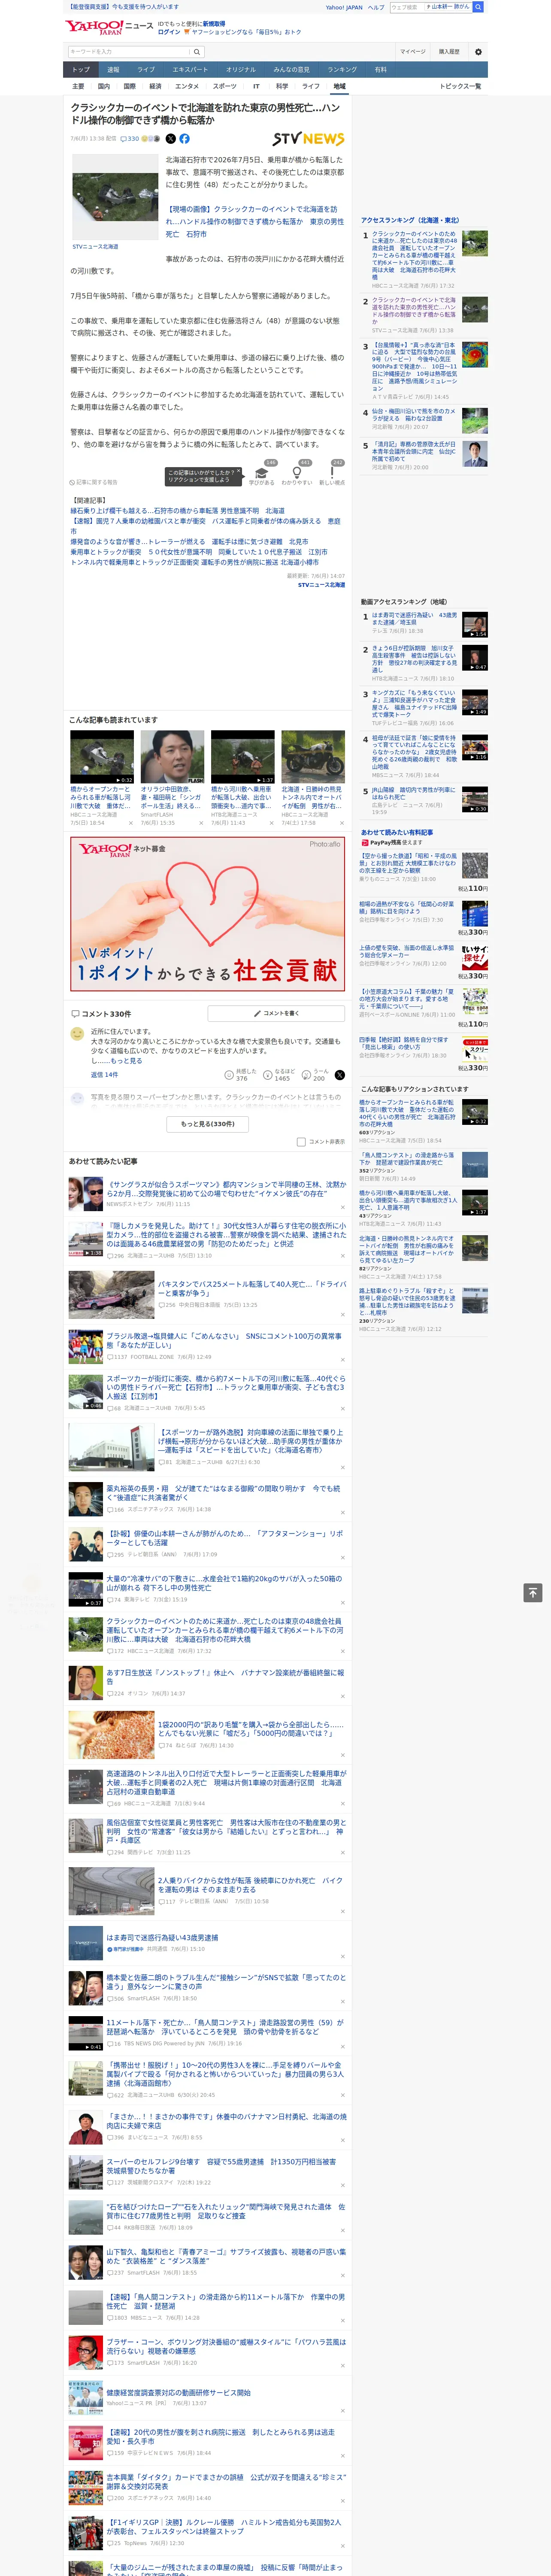Click the keyword search input field
Screen dimensions: 551x2576
coord(129,52)
